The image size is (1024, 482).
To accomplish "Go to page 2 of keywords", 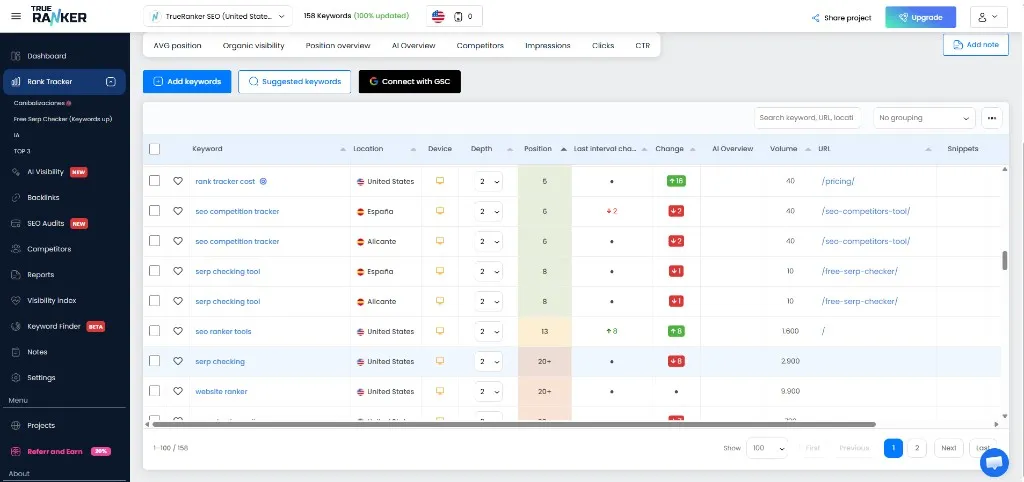I will coord(917,448).
